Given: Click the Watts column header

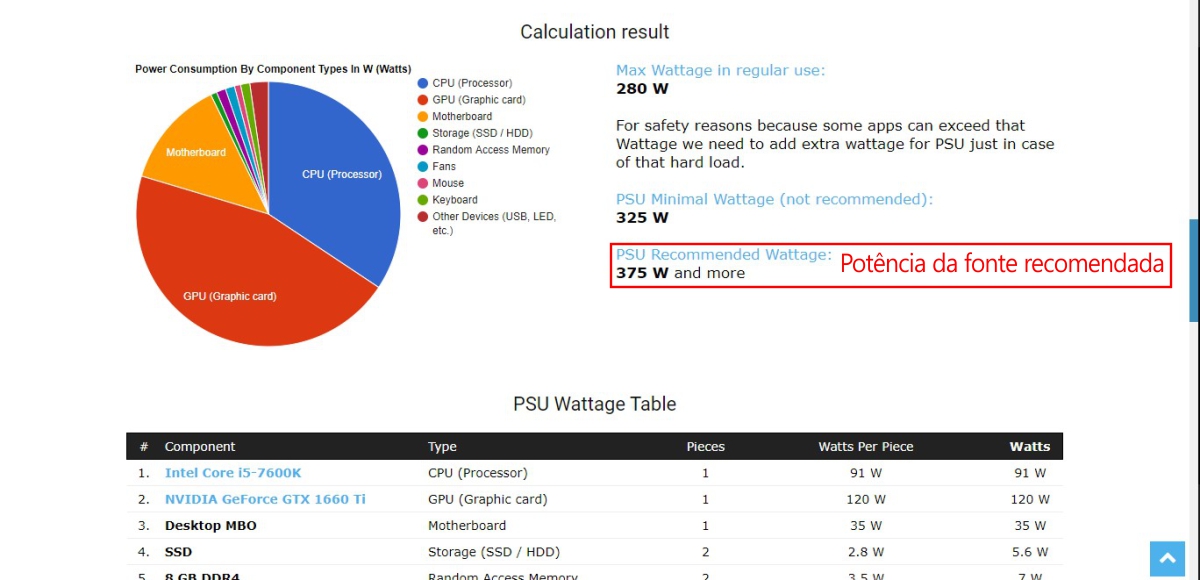Looking at the screenshot, I should pos(1029,446).
